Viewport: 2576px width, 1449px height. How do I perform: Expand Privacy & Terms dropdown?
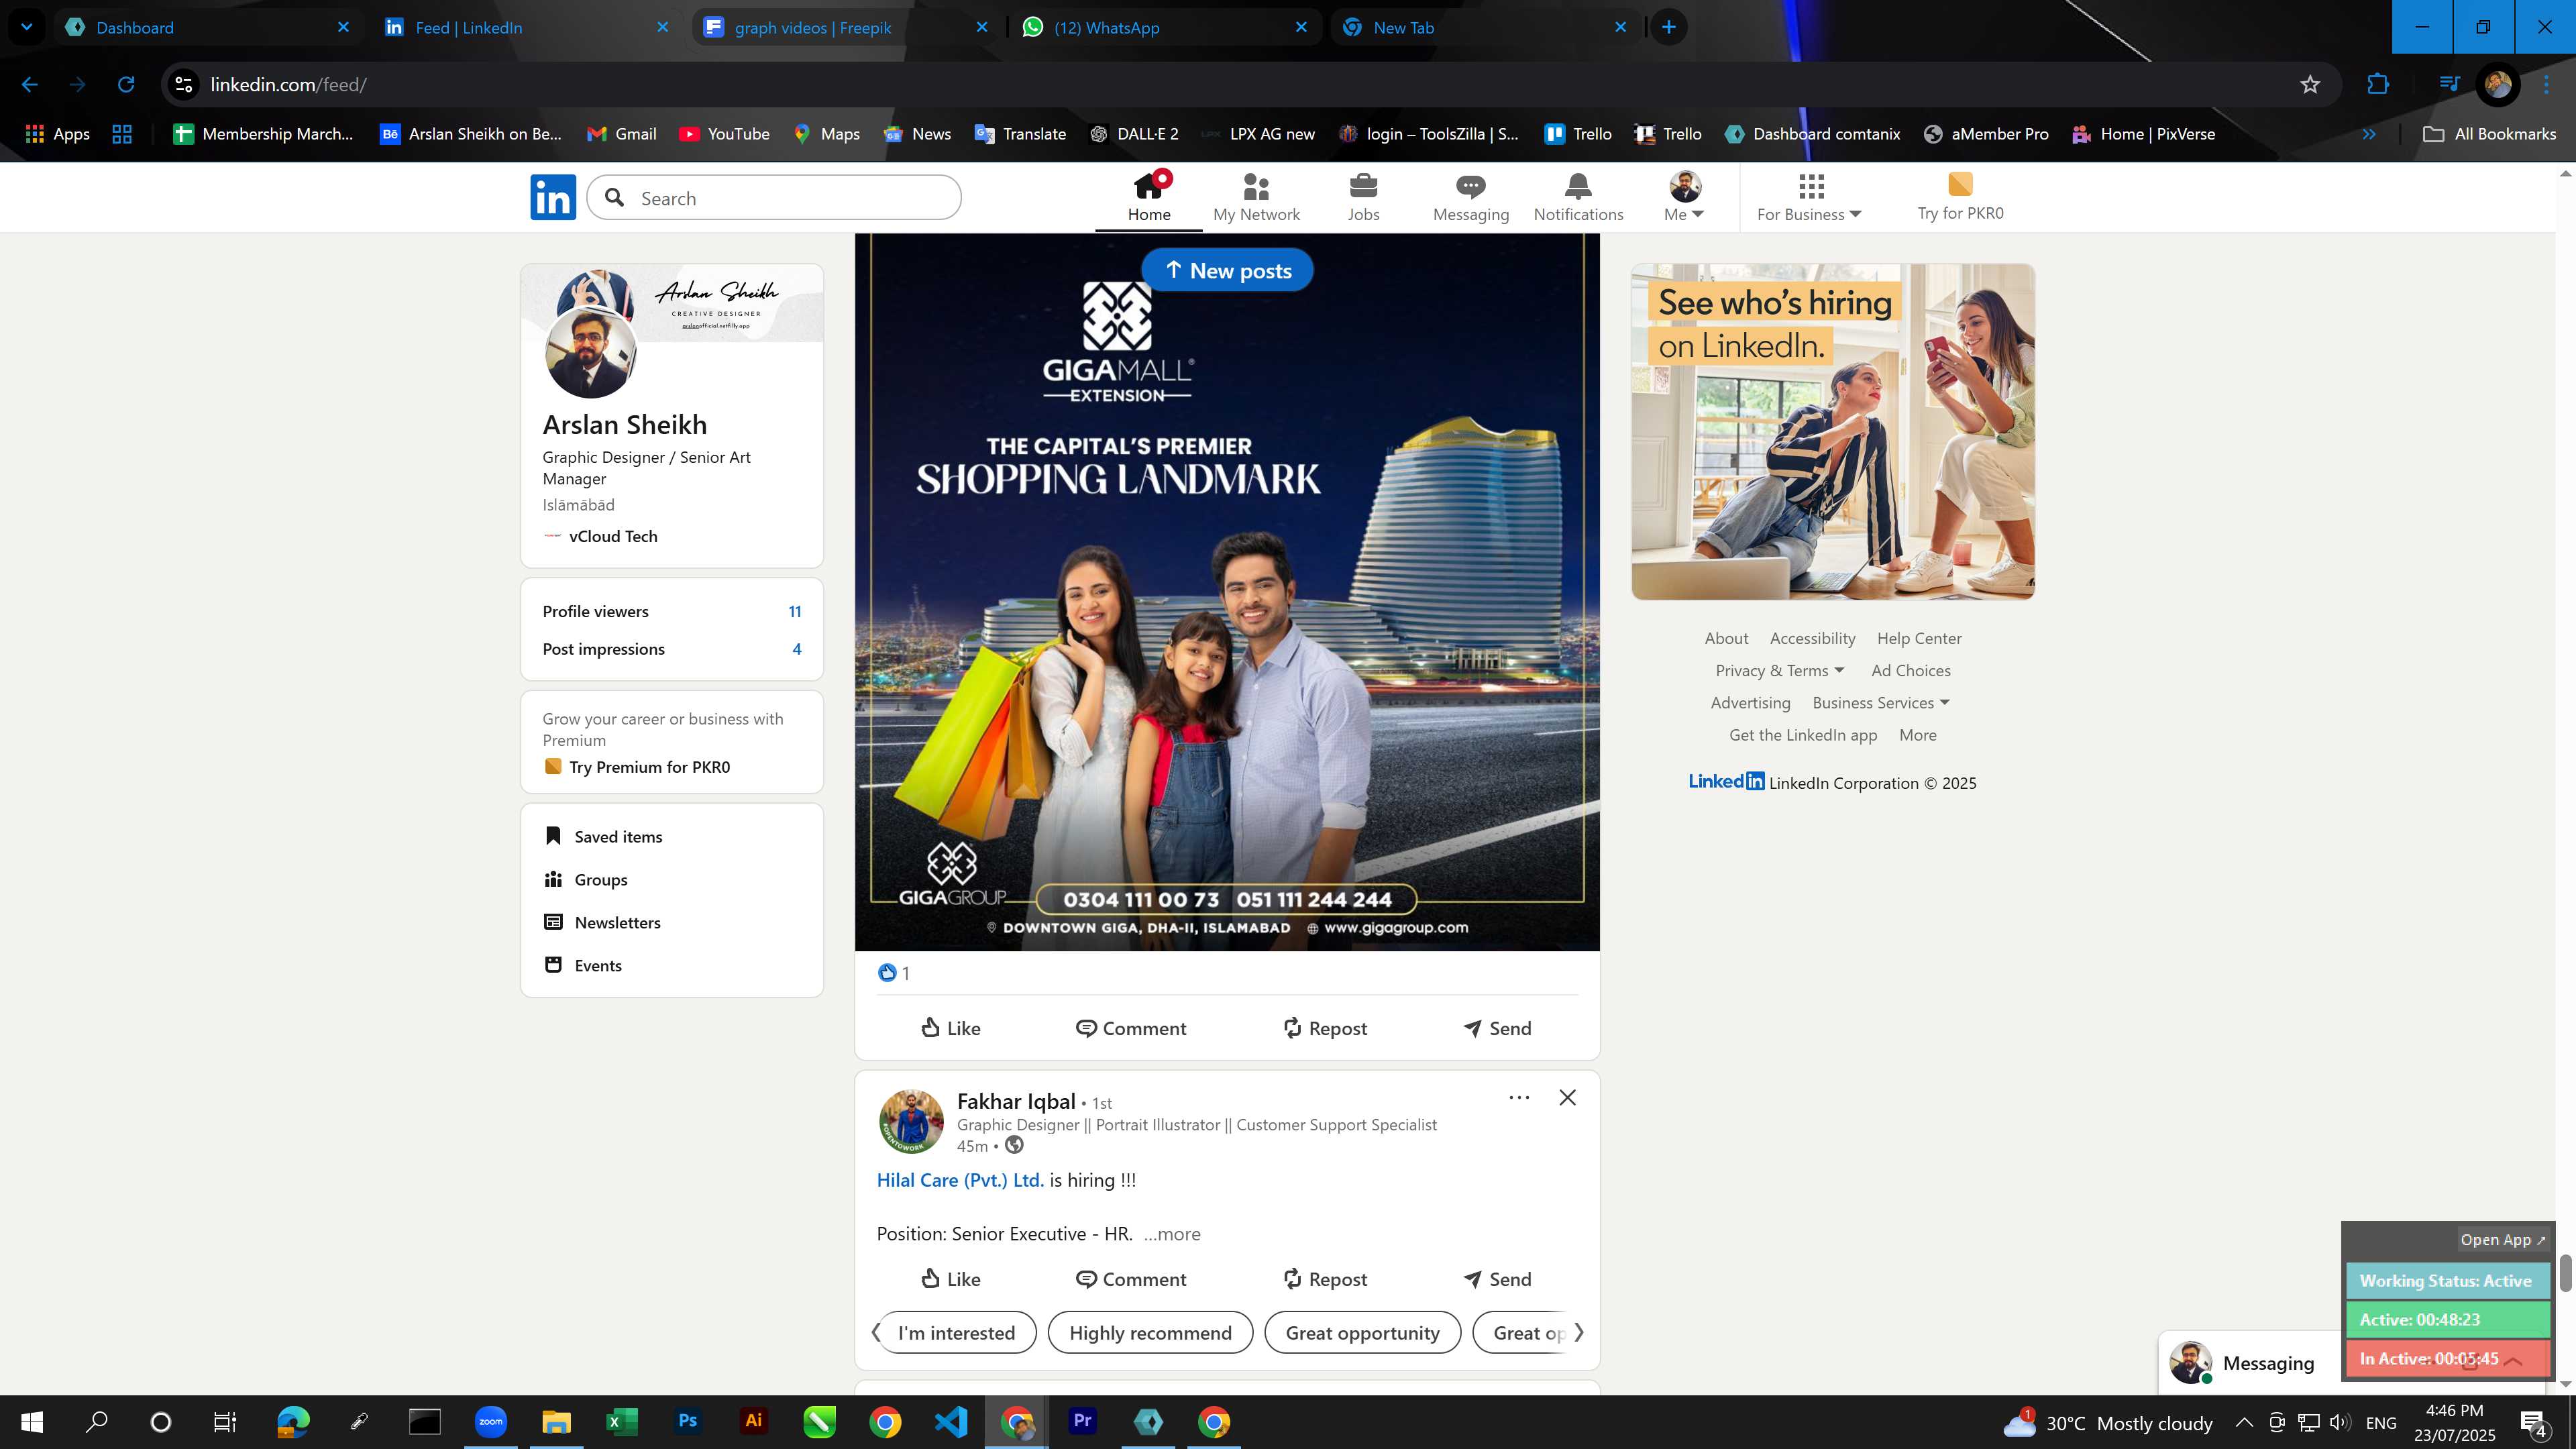click(x=1780, y=671)
